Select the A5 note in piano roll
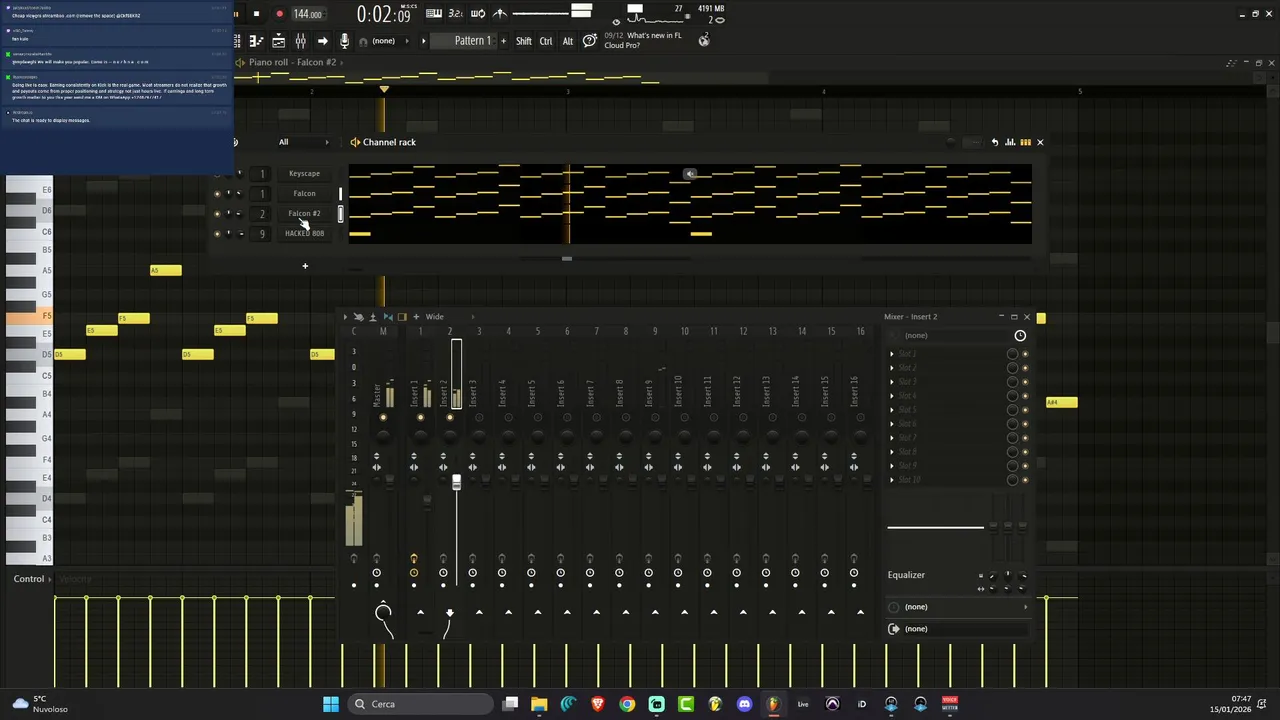Screen dimensions: 1280x720 pos(166,270)
